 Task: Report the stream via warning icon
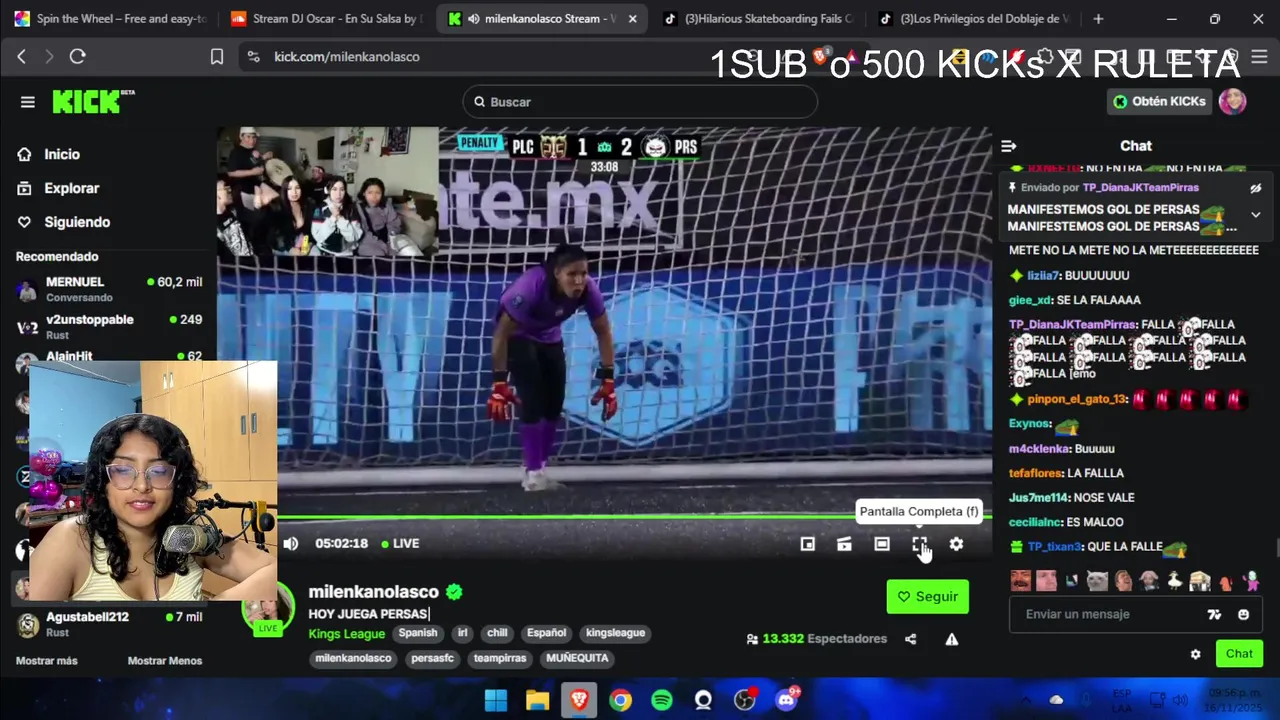[x=952, y=639]
